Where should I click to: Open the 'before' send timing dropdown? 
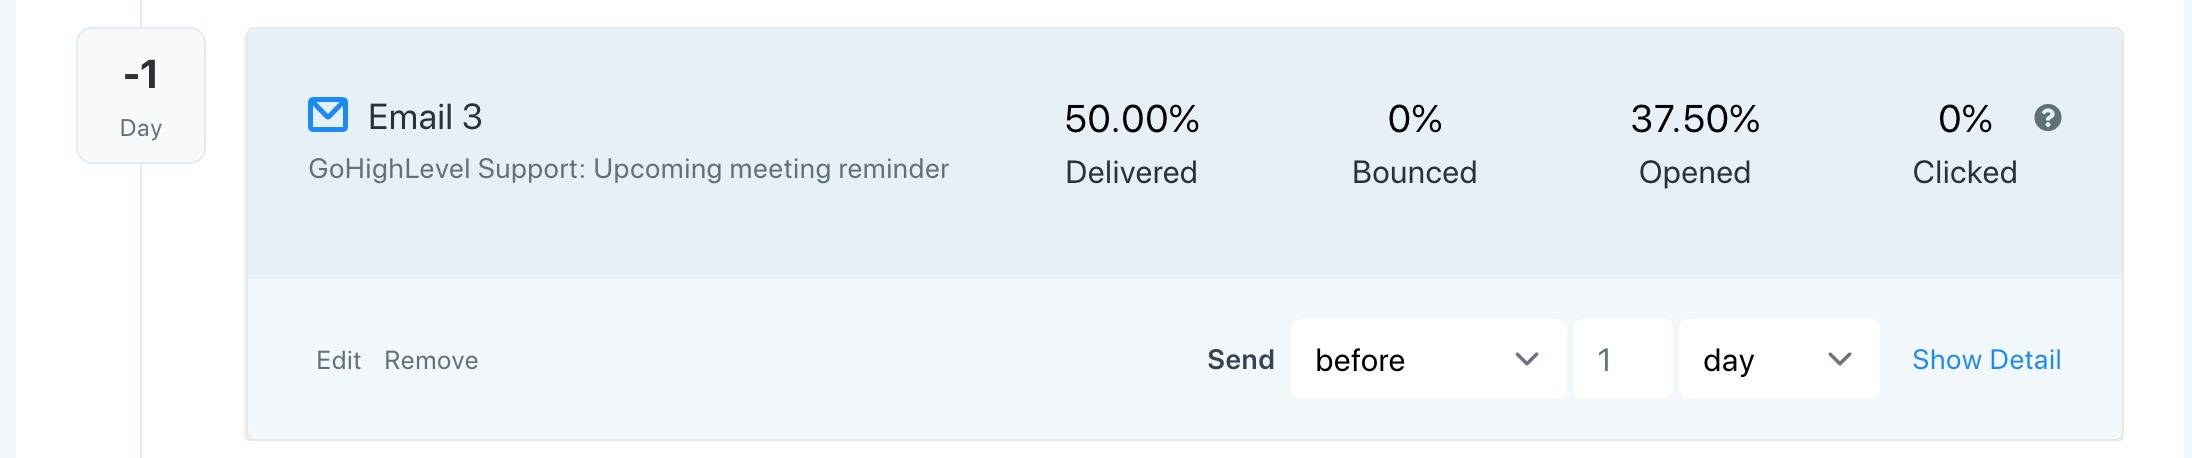[x=1428, y=359]
